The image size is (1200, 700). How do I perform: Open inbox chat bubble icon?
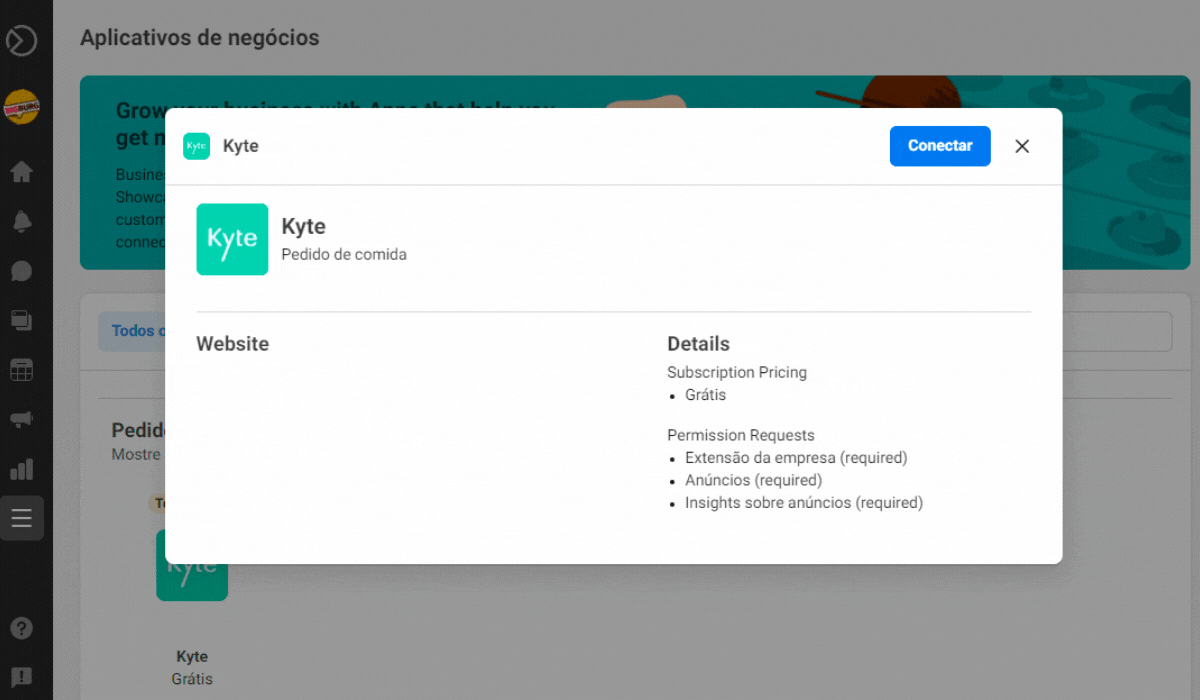(21, 271)
